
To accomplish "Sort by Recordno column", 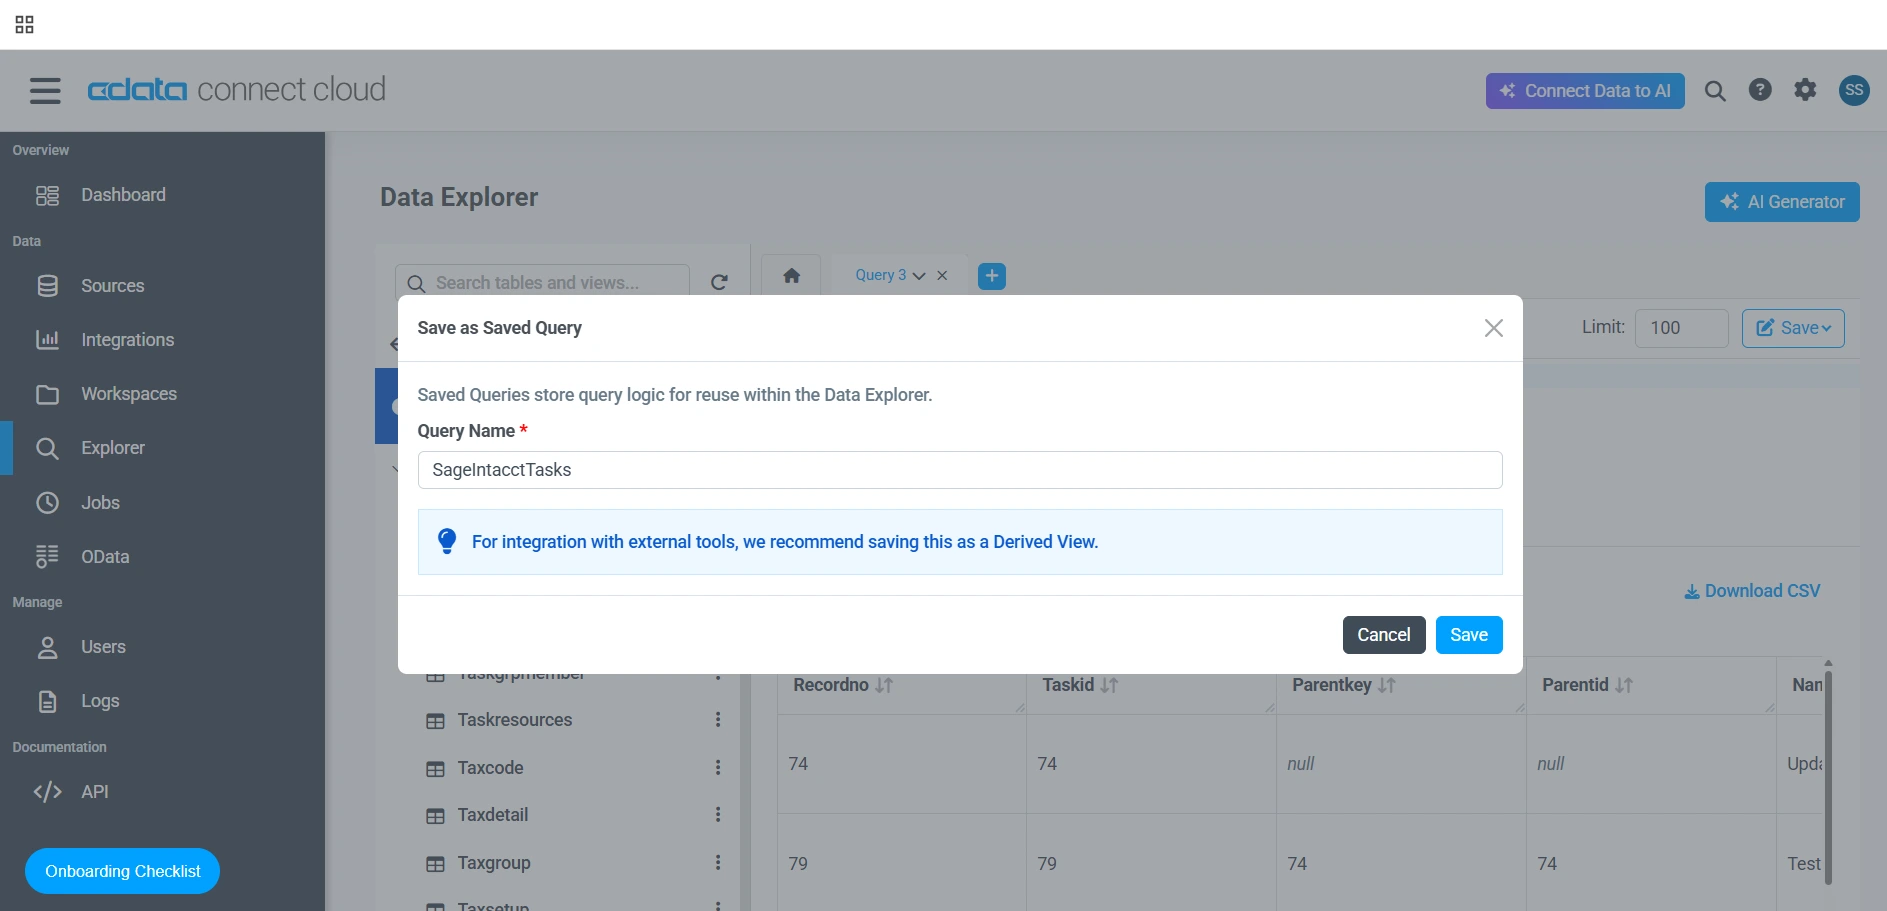I will (884, 685).
